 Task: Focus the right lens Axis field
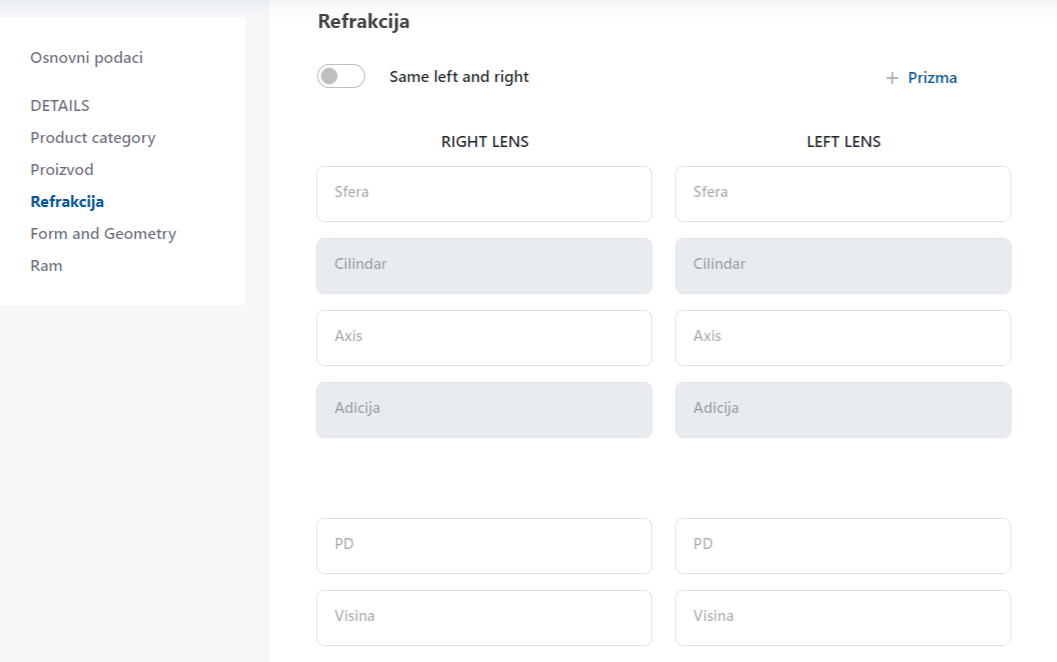coord(484,338)
